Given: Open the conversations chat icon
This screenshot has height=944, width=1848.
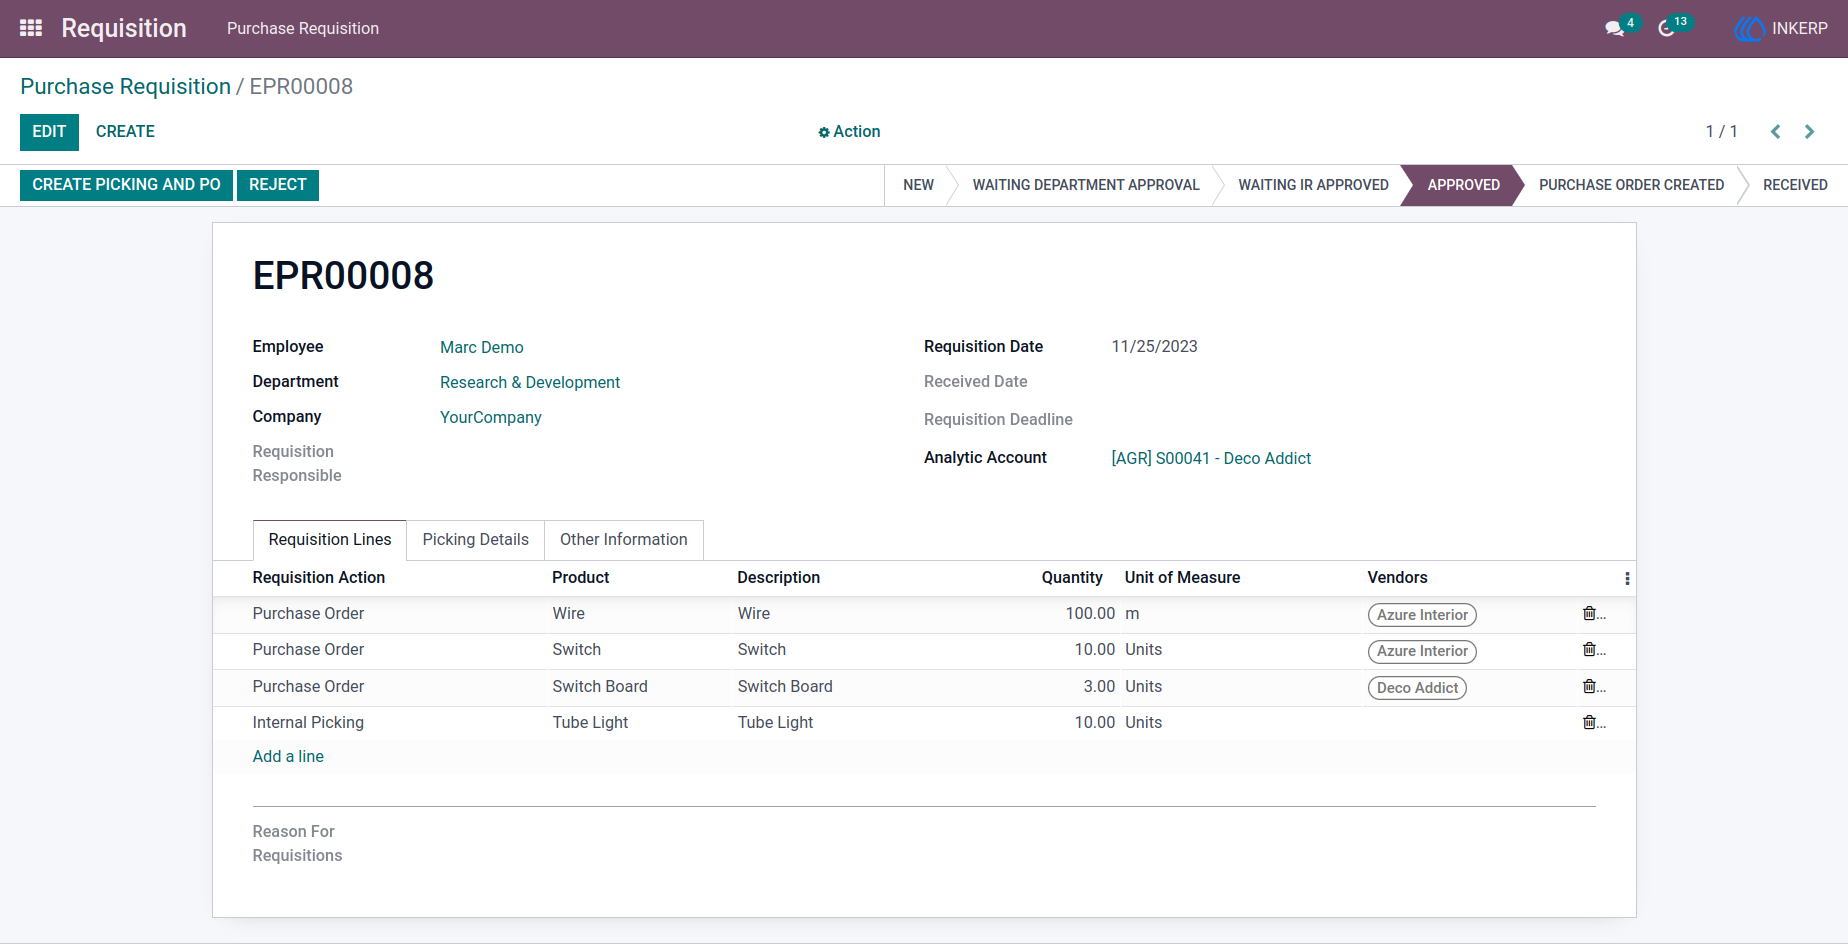Looking at the screenshot, I should click(1614, 28).
